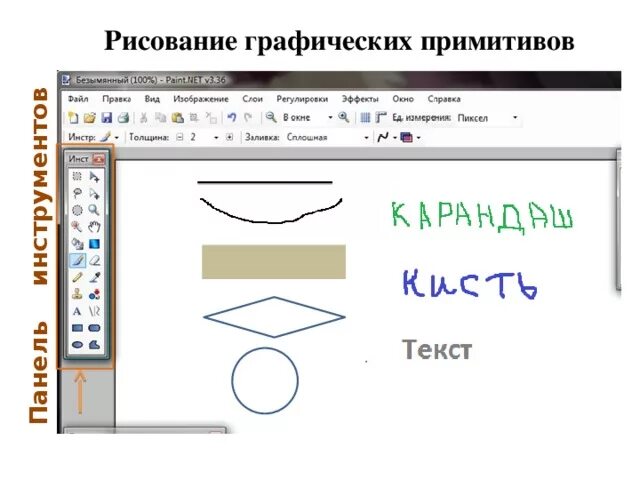Decrease brush width with minus button

coord(180,138)
